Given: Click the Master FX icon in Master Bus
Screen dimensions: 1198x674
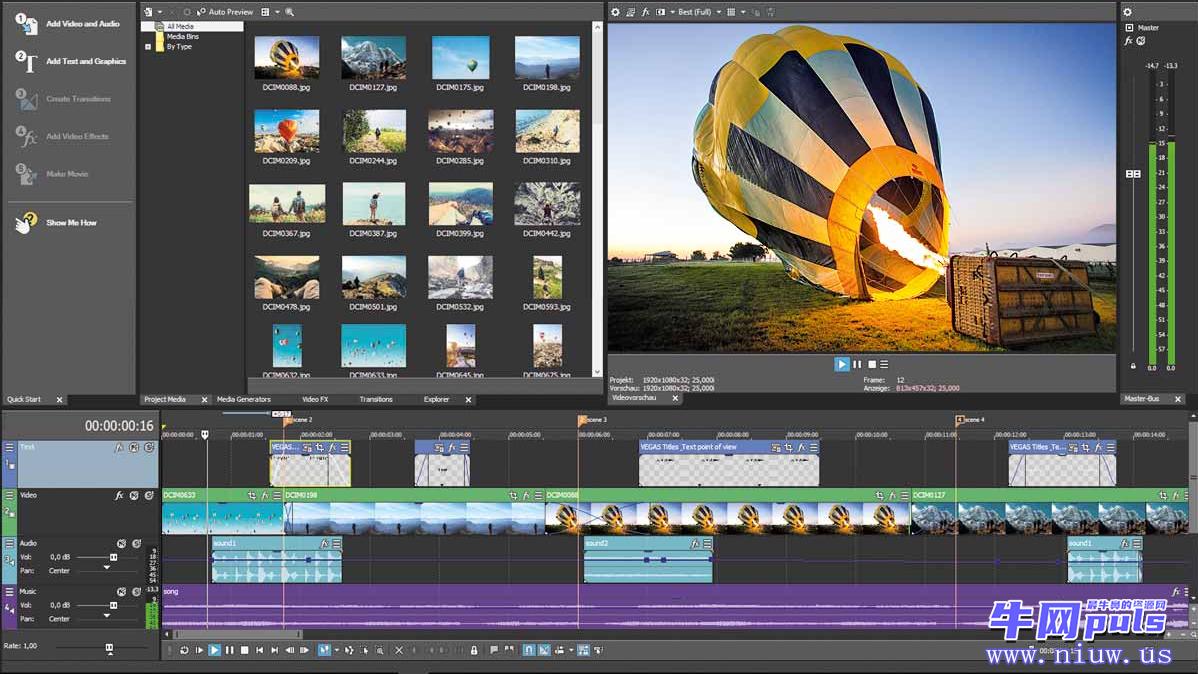Looking at the screenshot, I should [1128, 41].
